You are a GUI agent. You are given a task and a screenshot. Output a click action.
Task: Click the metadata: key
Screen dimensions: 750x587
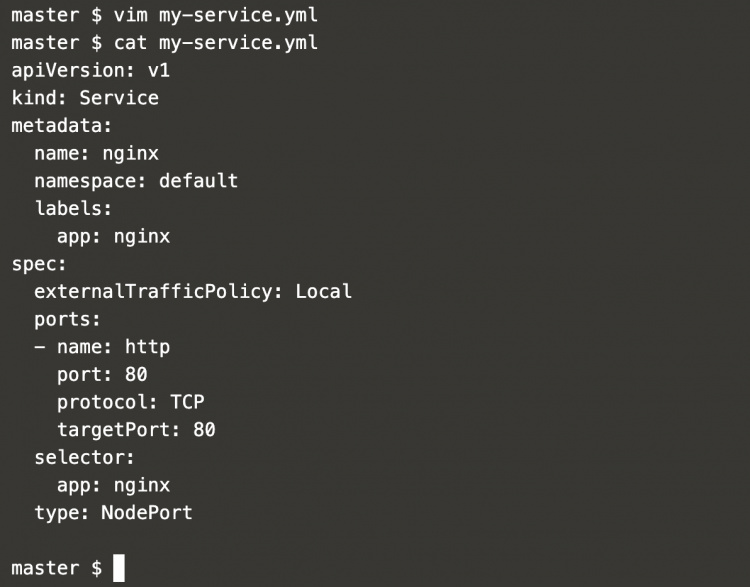pyautogui.click(x=62, y=126)
